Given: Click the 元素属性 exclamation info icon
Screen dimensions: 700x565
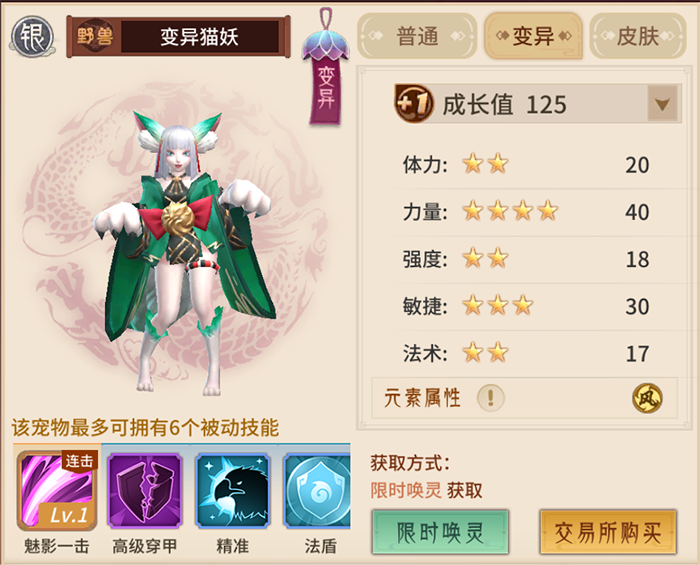Looking at the screenshot, I should pos(491,397).
